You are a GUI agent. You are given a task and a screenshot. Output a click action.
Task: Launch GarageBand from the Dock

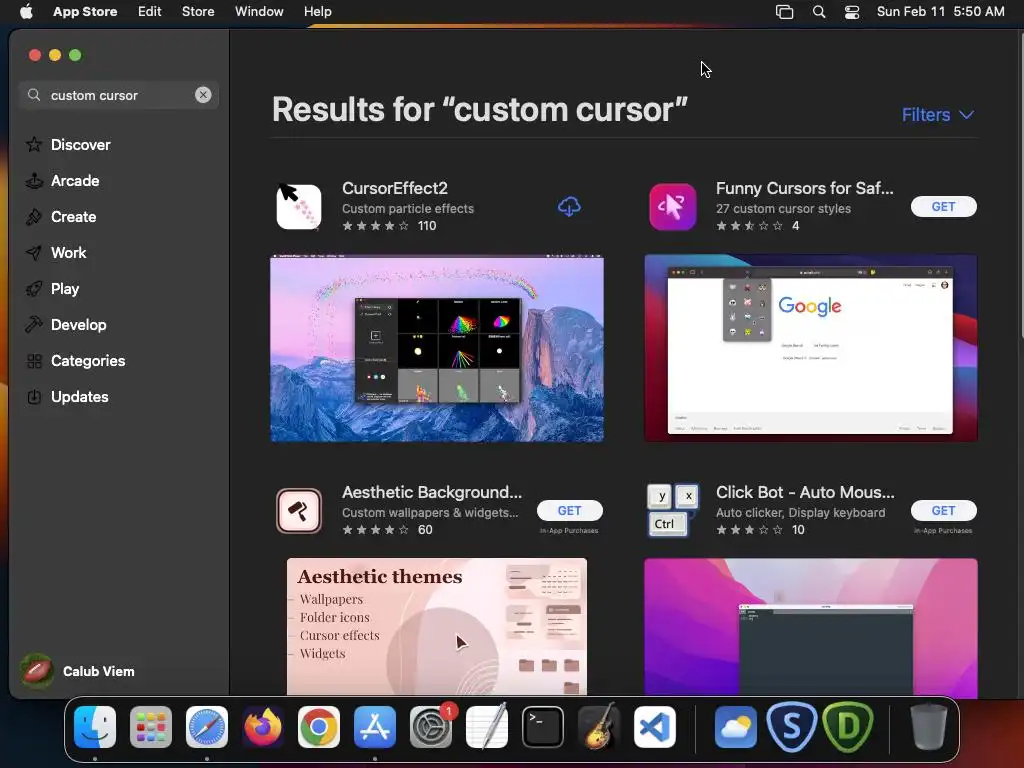(x=599, y=727)
